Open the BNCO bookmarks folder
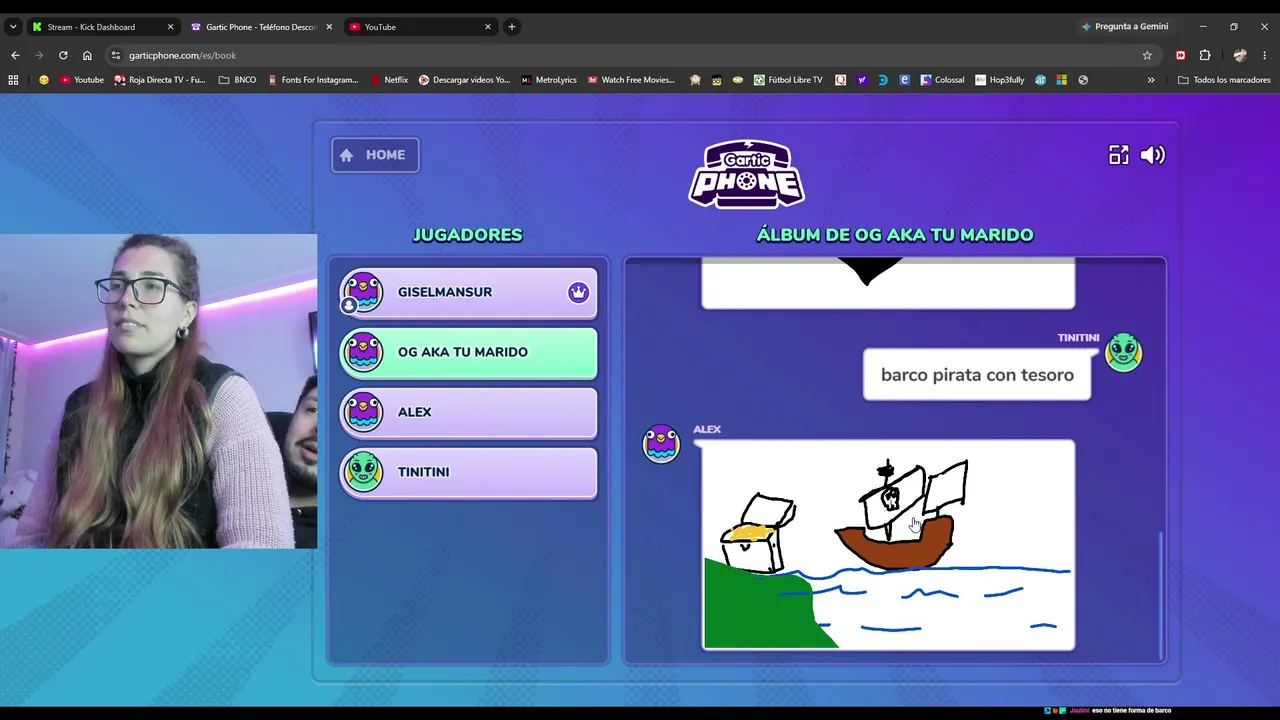The image size is (1280, 720). tap(237, 80)
